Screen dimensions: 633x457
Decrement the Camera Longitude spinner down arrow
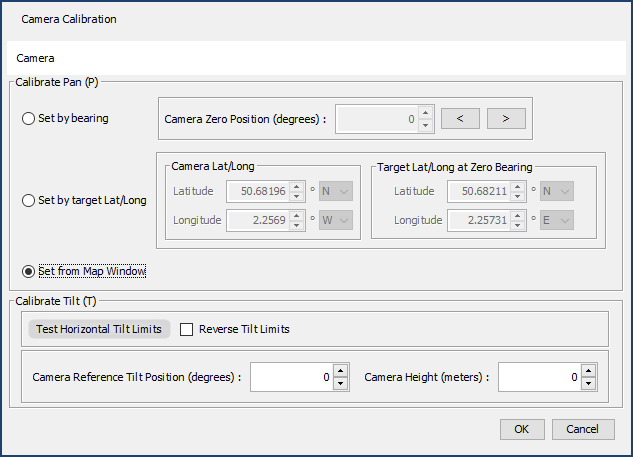coord(297,225)
